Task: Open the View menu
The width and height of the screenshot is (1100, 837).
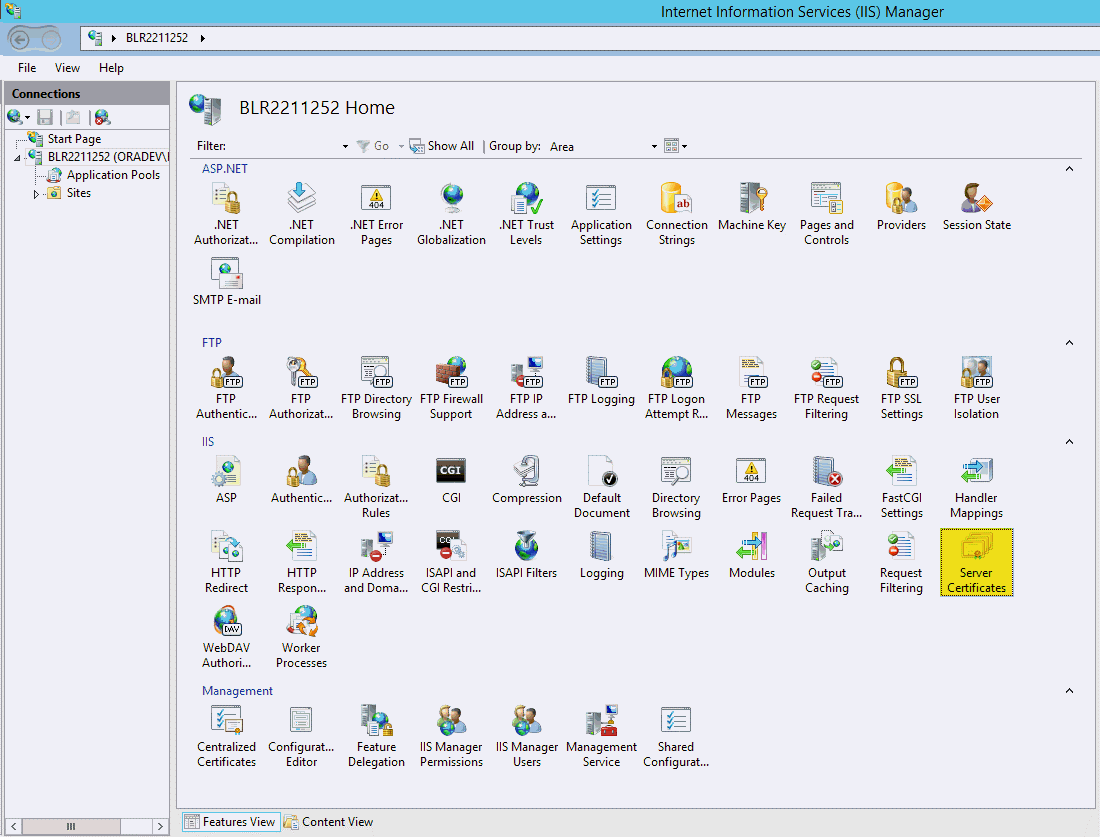Action: coord(67,67)
